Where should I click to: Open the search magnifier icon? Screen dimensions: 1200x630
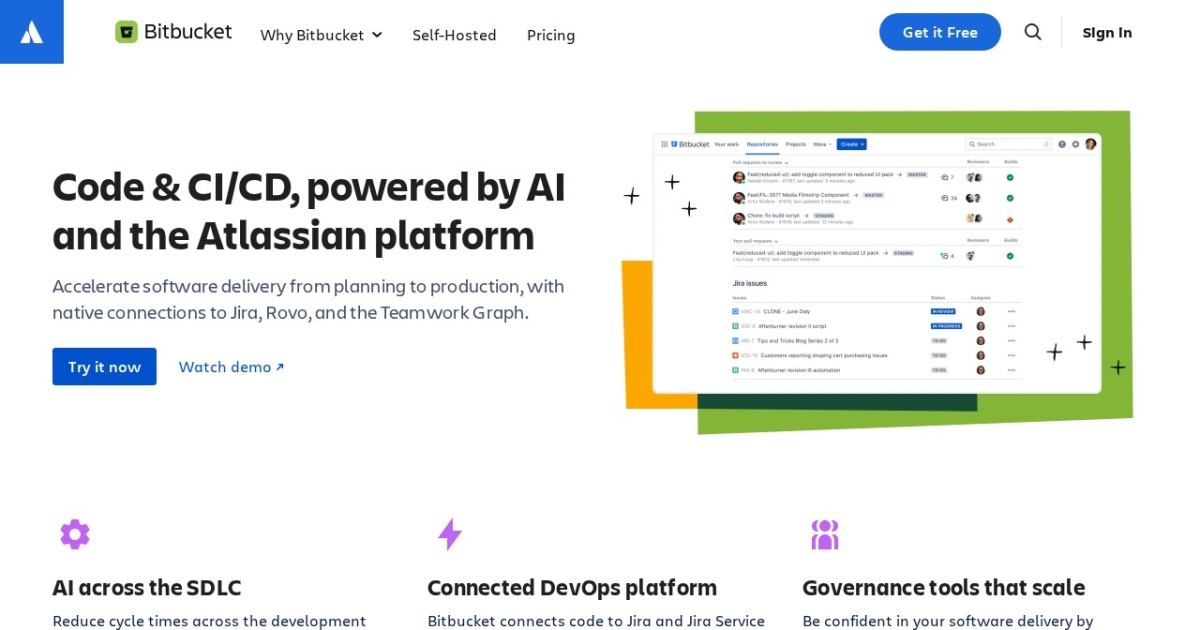pos(1033,32)
